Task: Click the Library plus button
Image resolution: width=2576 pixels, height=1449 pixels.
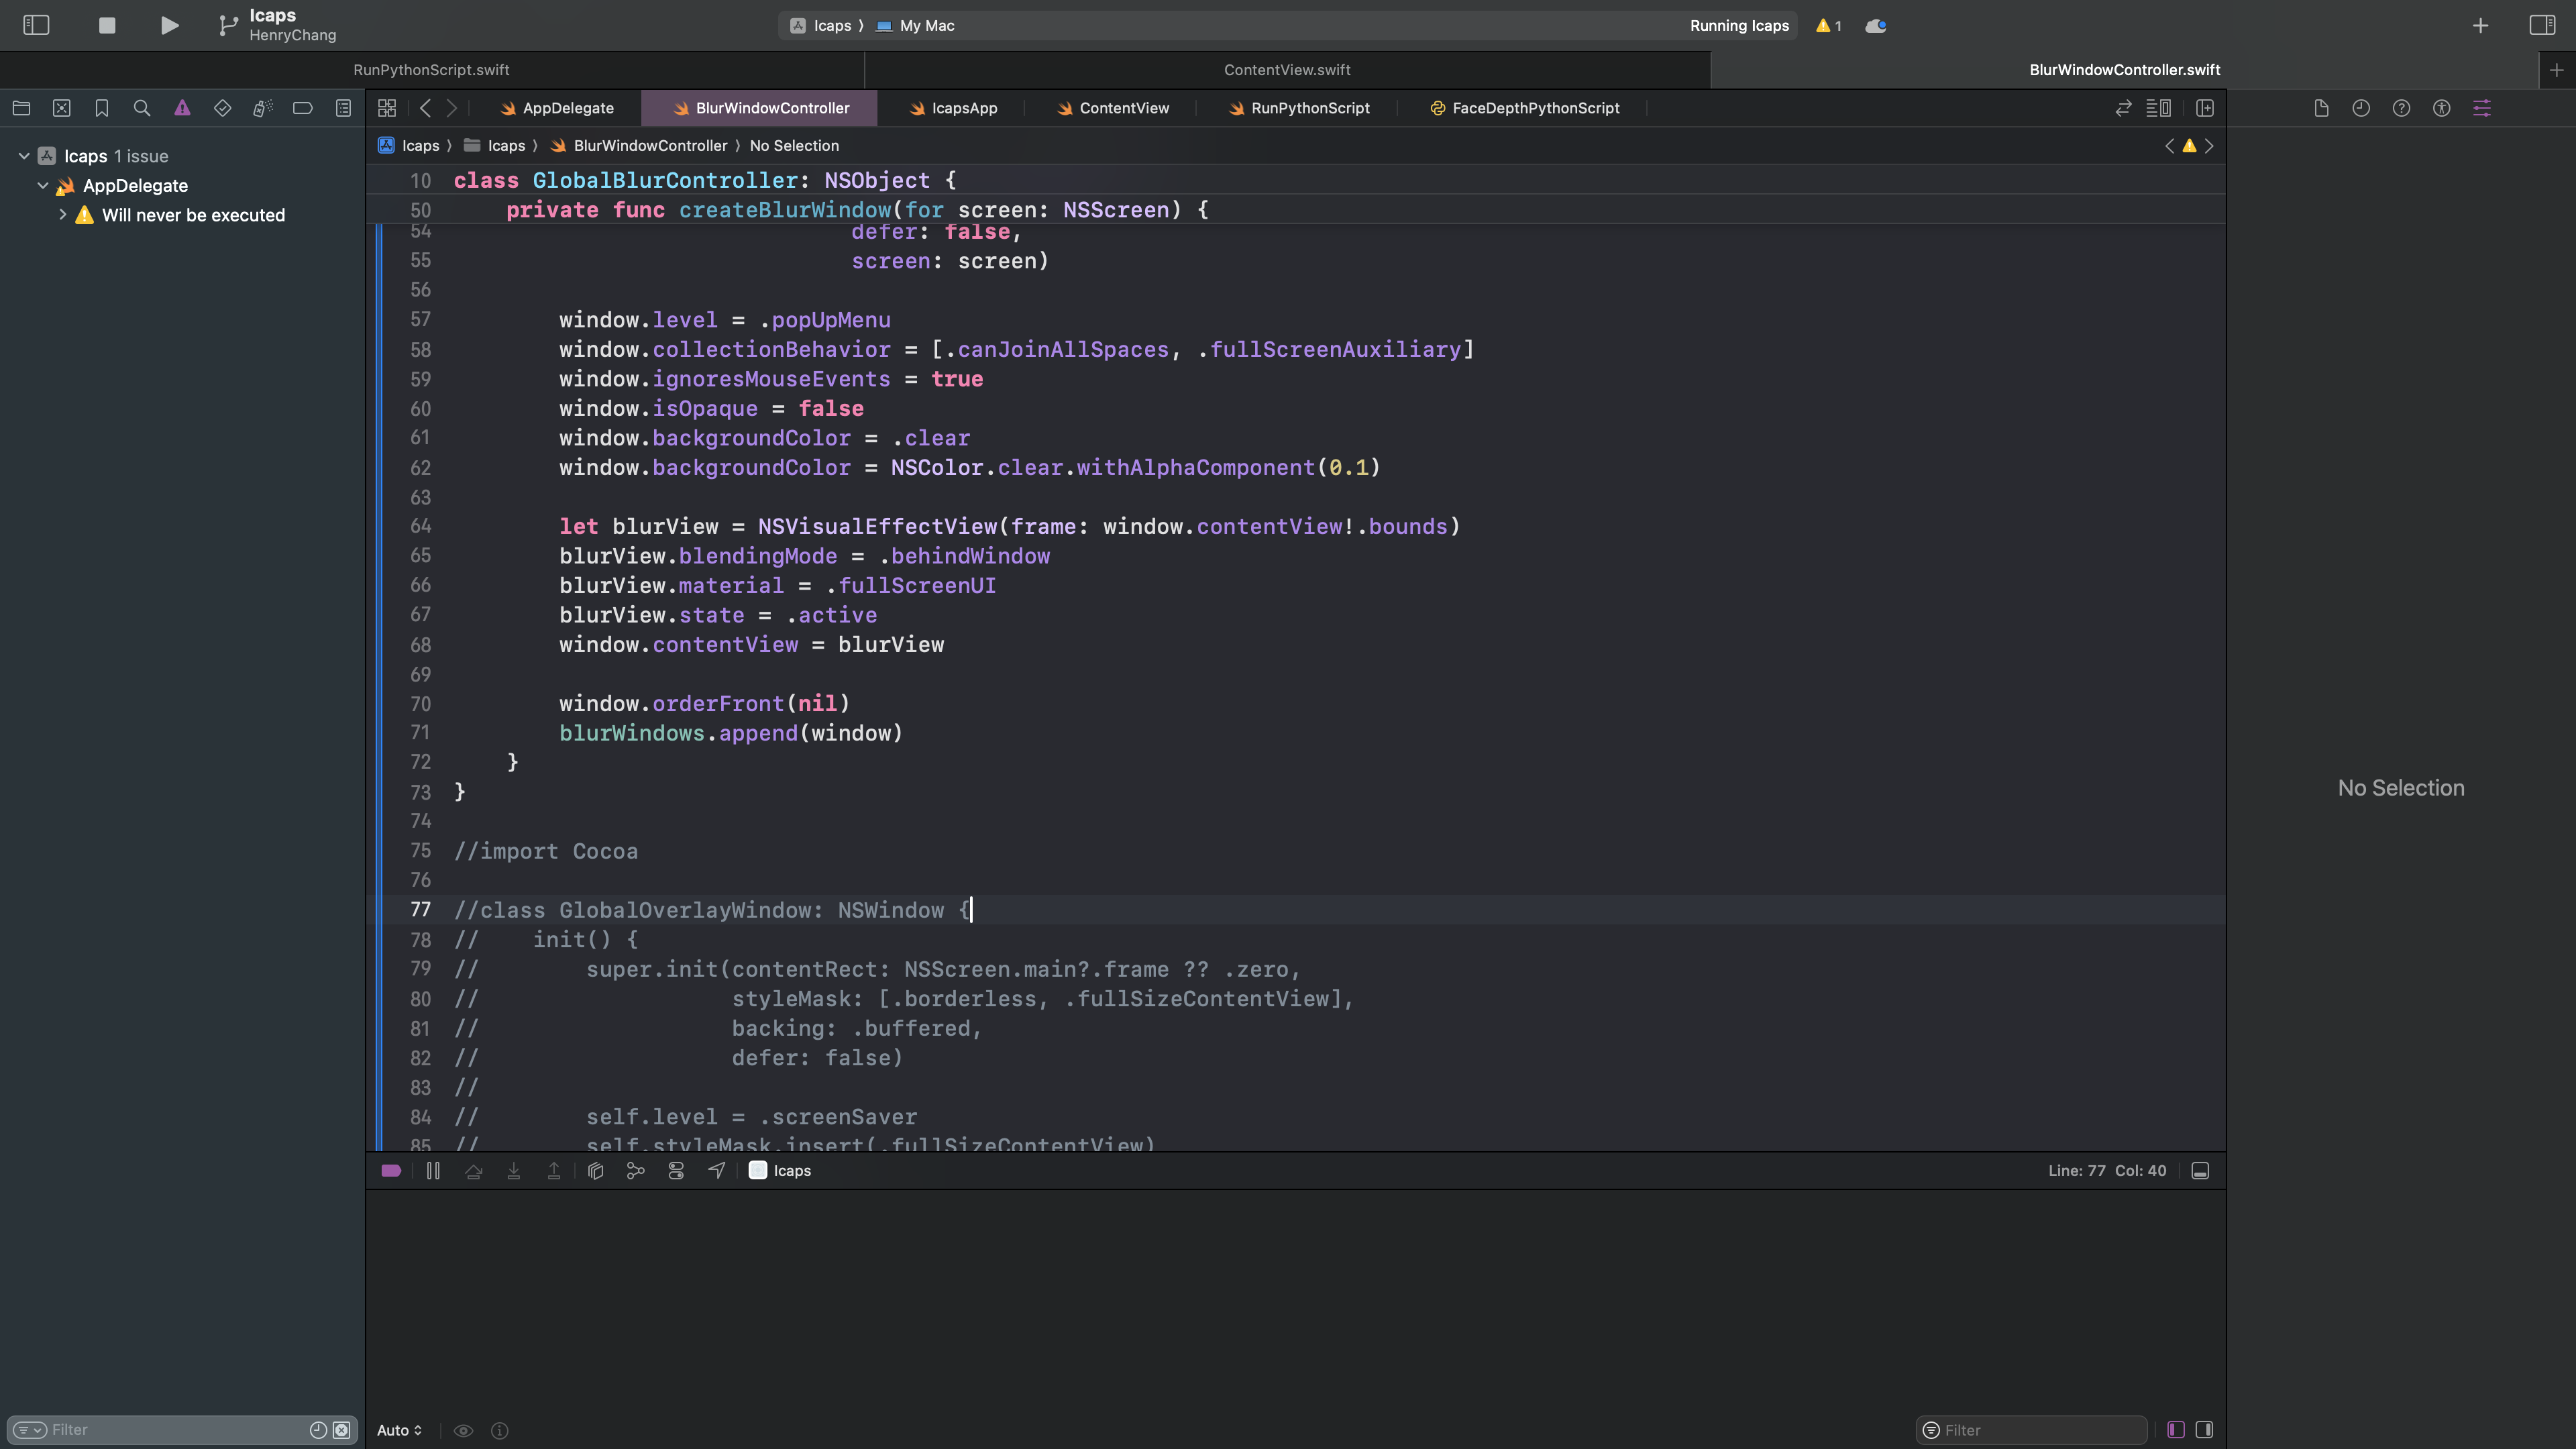Action: pyautogui.click(x=2480, y=25)
